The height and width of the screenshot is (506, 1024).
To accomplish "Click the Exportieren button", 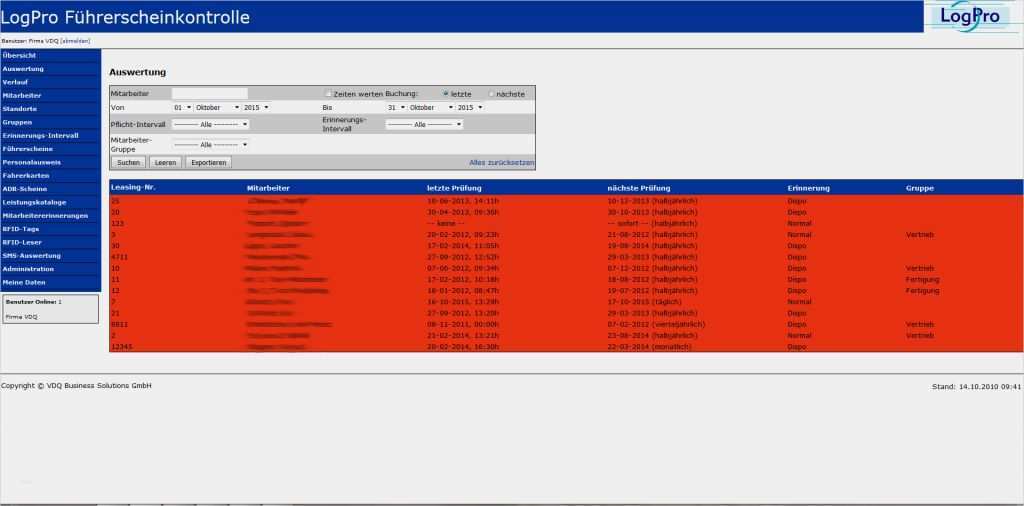I will click(x=208, y=162).
